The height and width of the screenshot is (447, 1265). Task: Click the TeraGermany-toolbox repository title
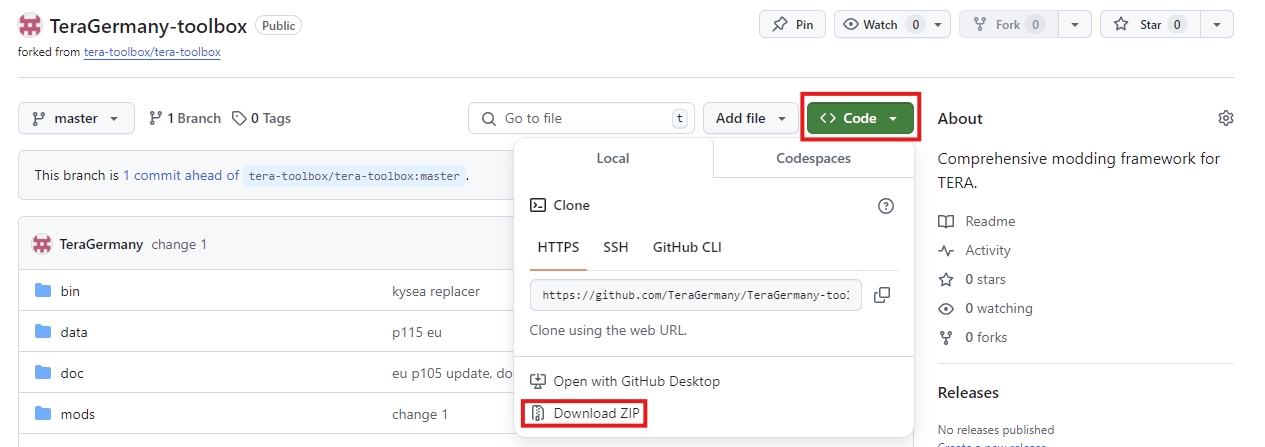pyautogui.click(x=148, y=26)
